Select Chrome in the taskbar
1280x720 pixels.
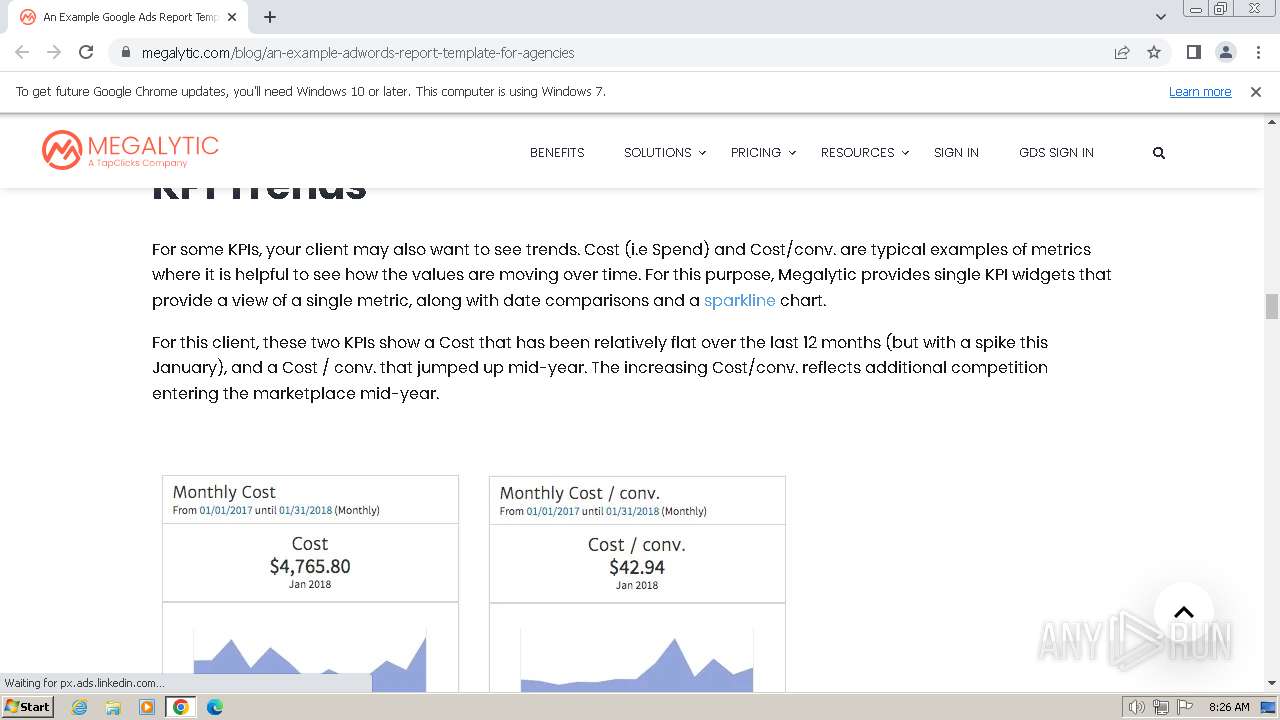tap(181, 707)
